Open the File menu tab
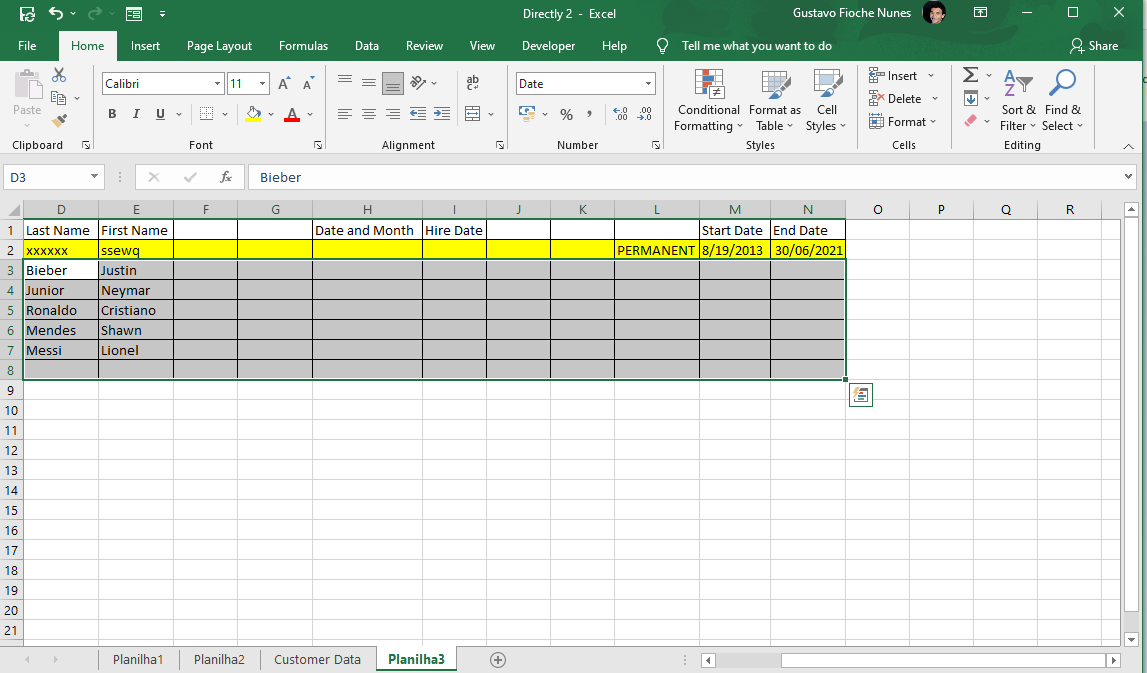 coord(27,45)
